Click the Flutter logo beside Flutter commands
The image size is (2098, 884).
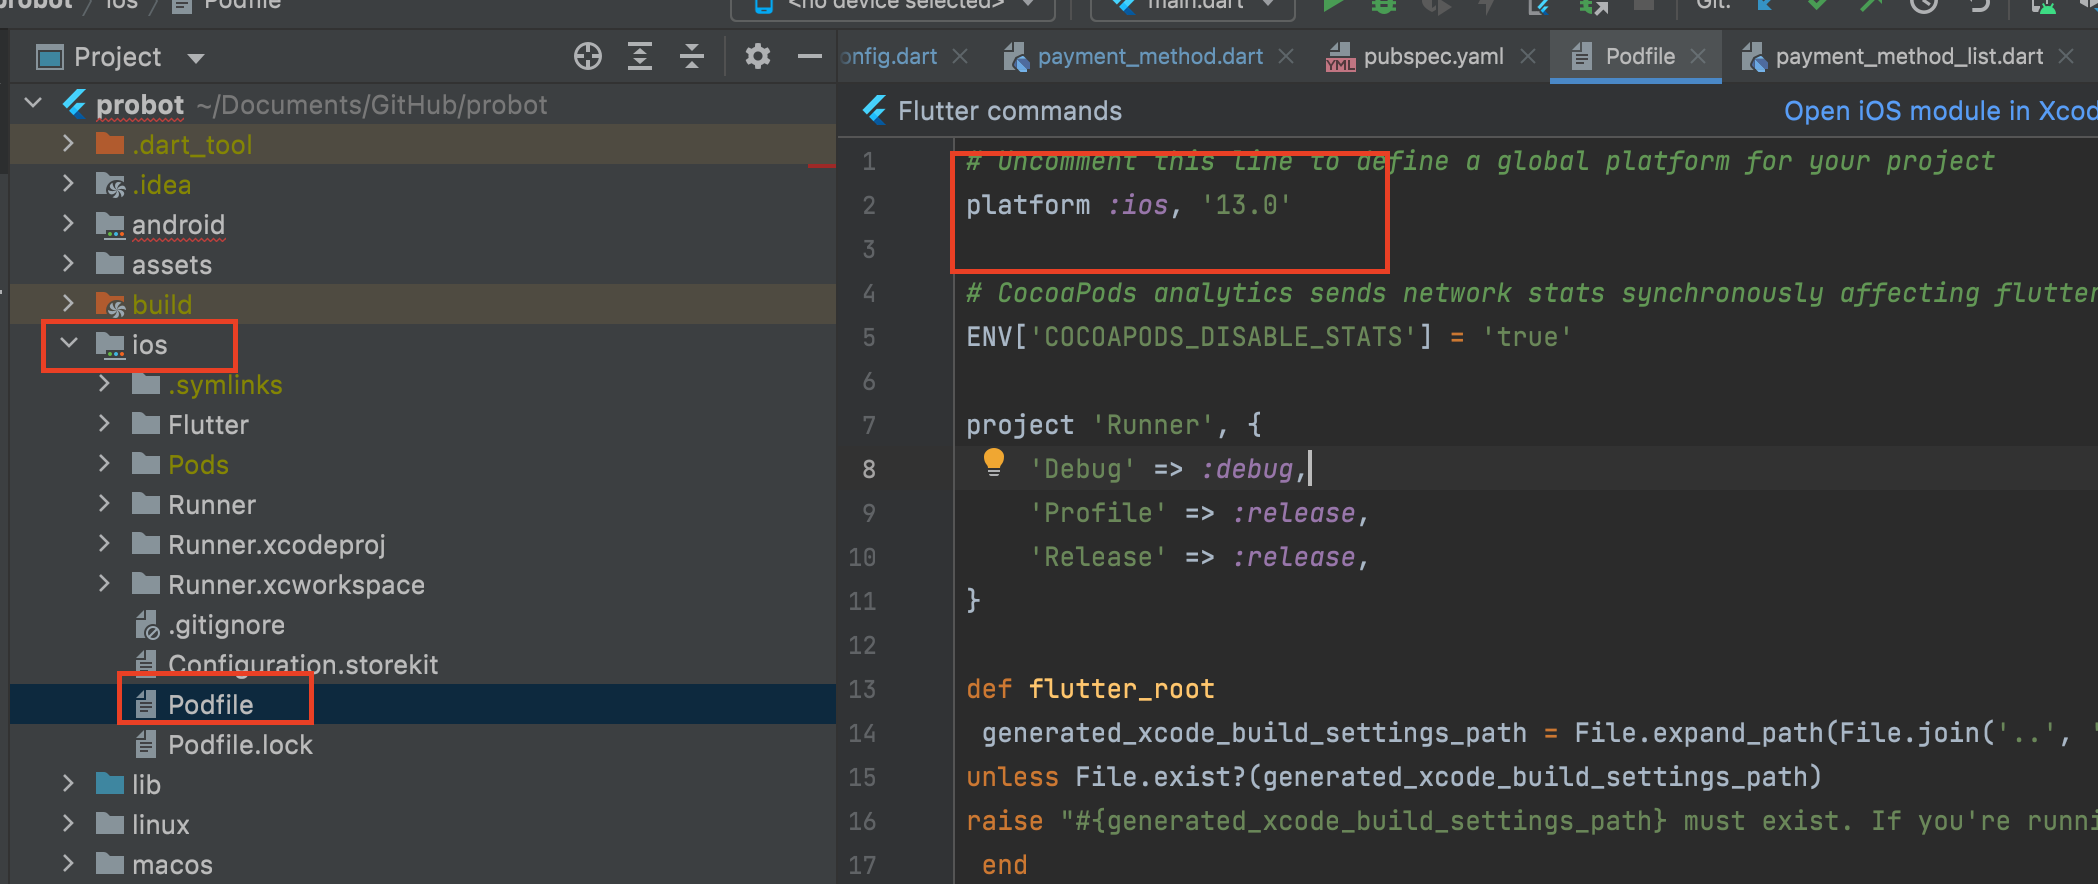pyautogui.click(x=875, y=111)
